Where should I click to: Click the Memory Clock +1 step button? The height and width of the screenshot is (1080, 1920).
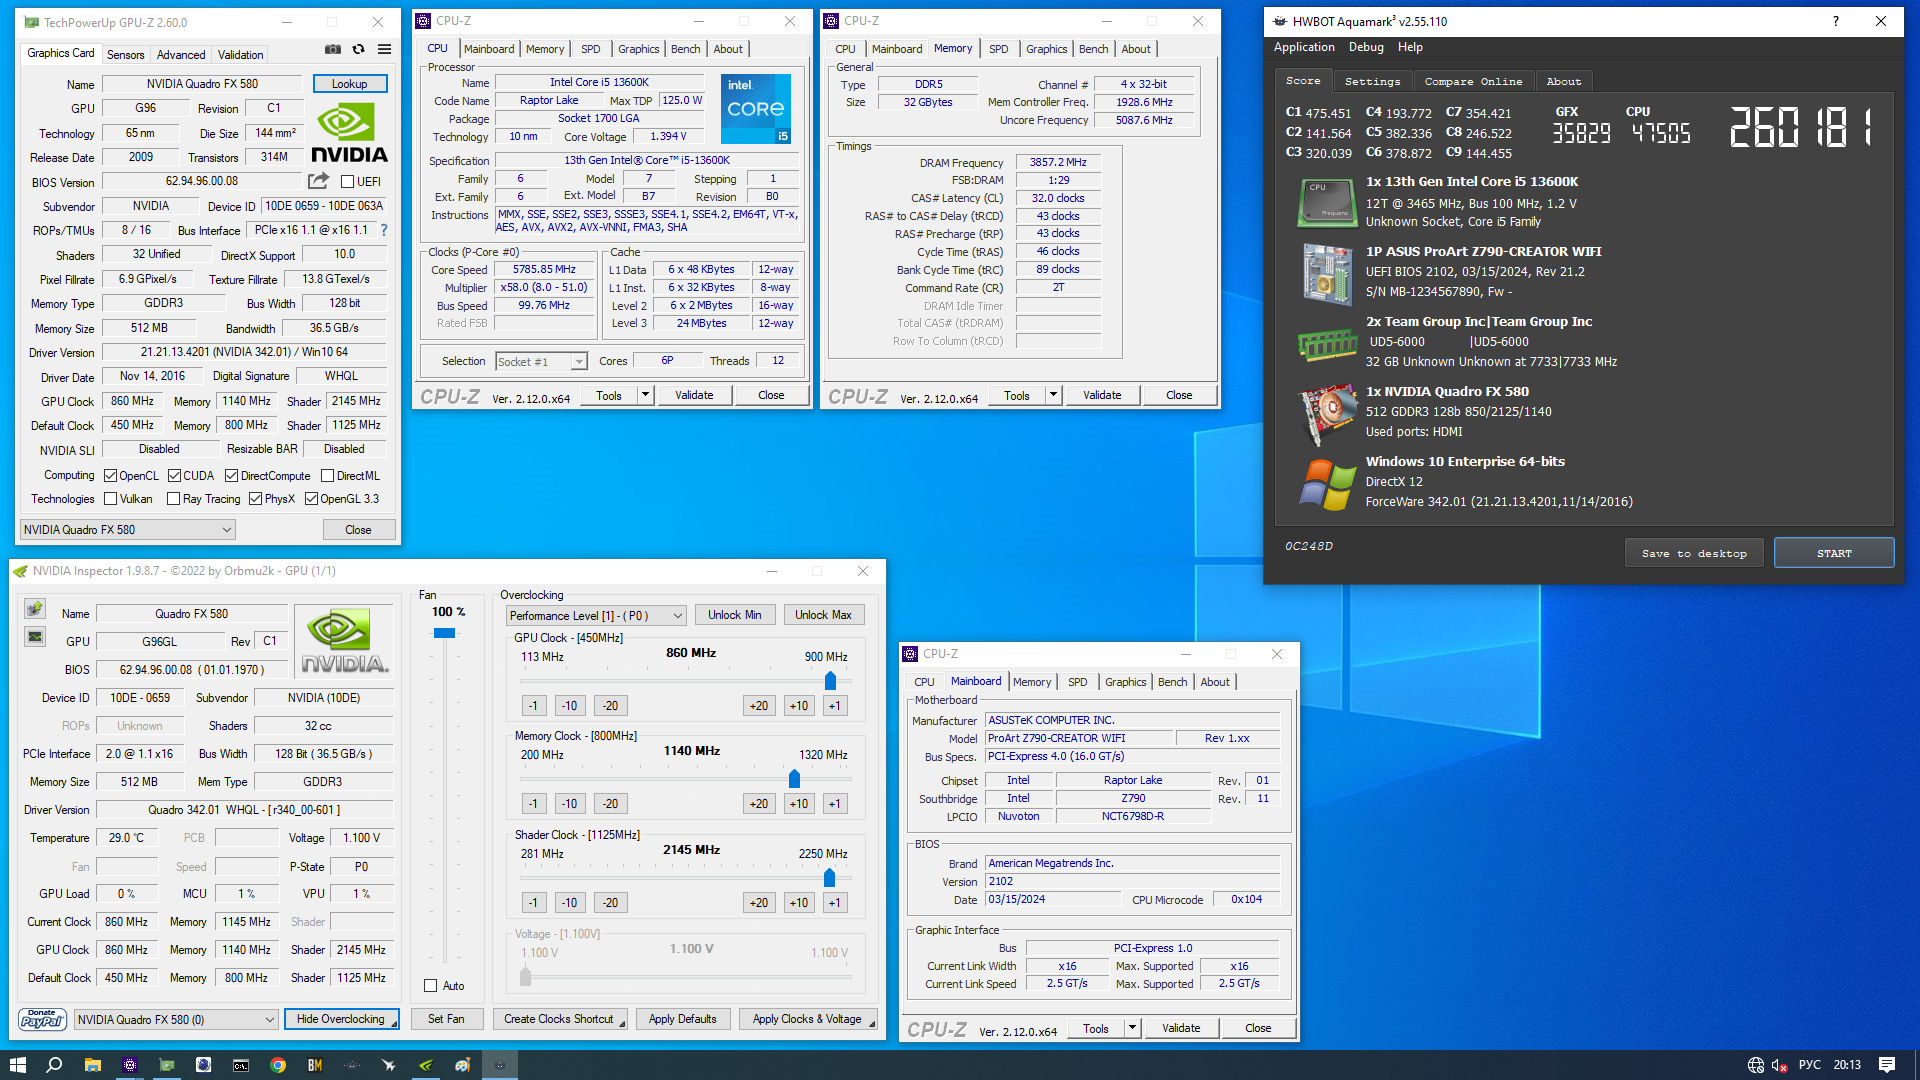tap(834, 804)
